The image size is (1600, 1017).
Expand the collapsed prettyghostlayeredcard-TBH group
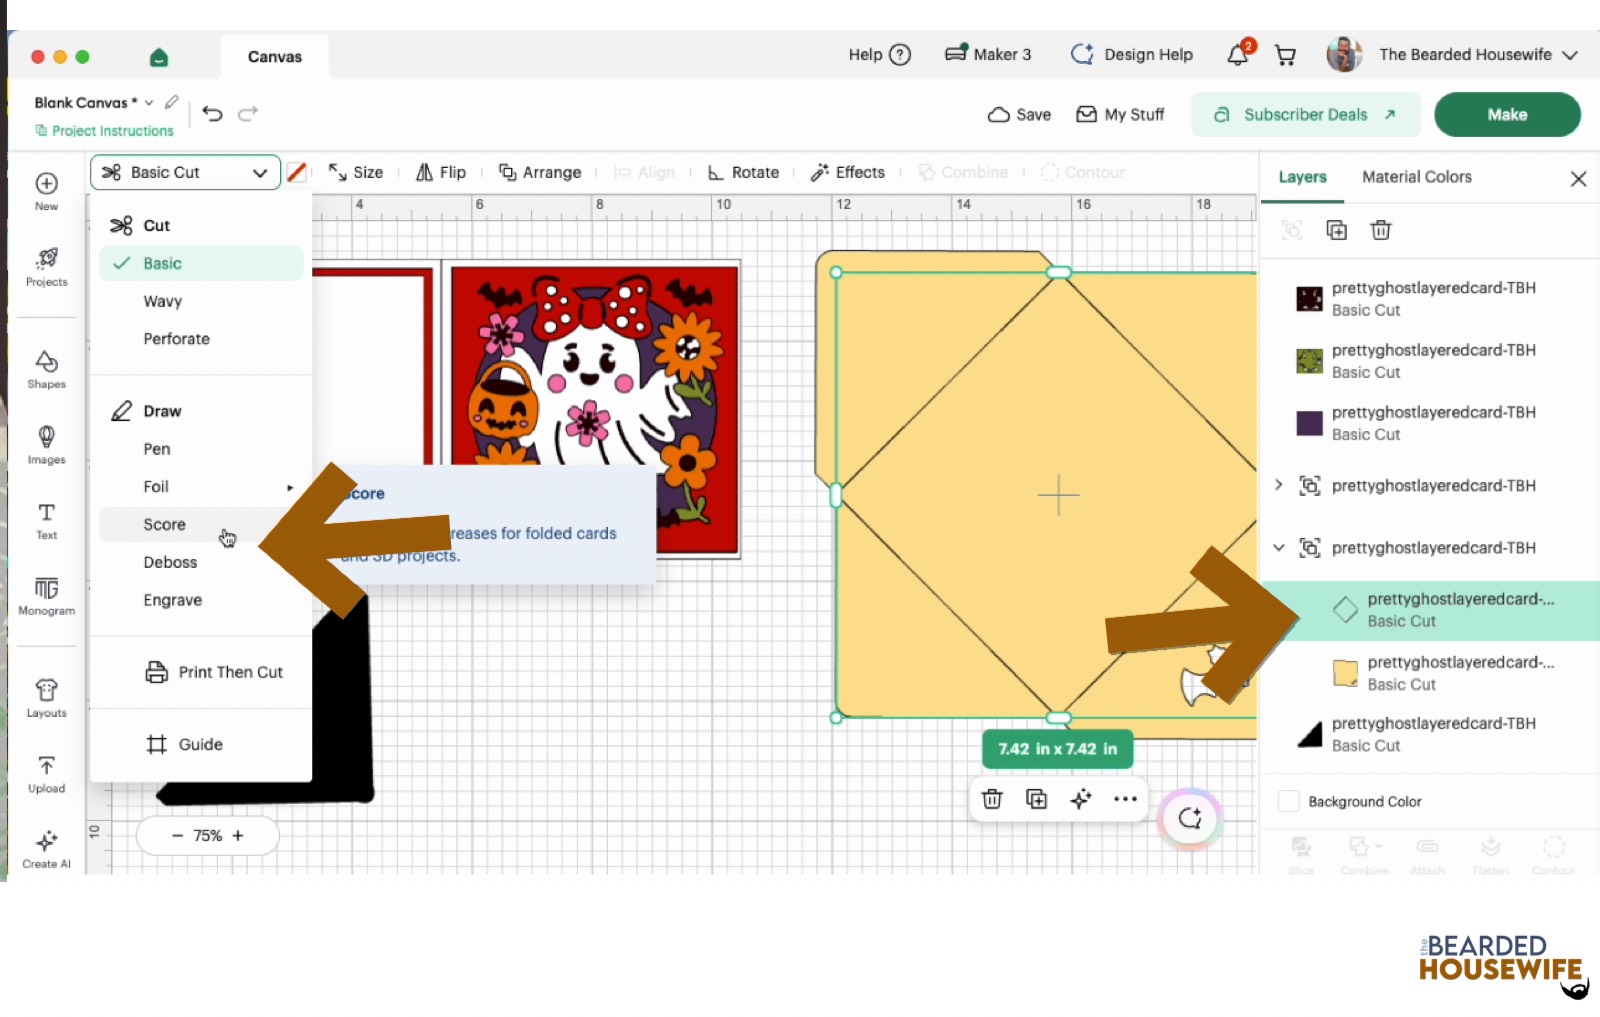1278,485
